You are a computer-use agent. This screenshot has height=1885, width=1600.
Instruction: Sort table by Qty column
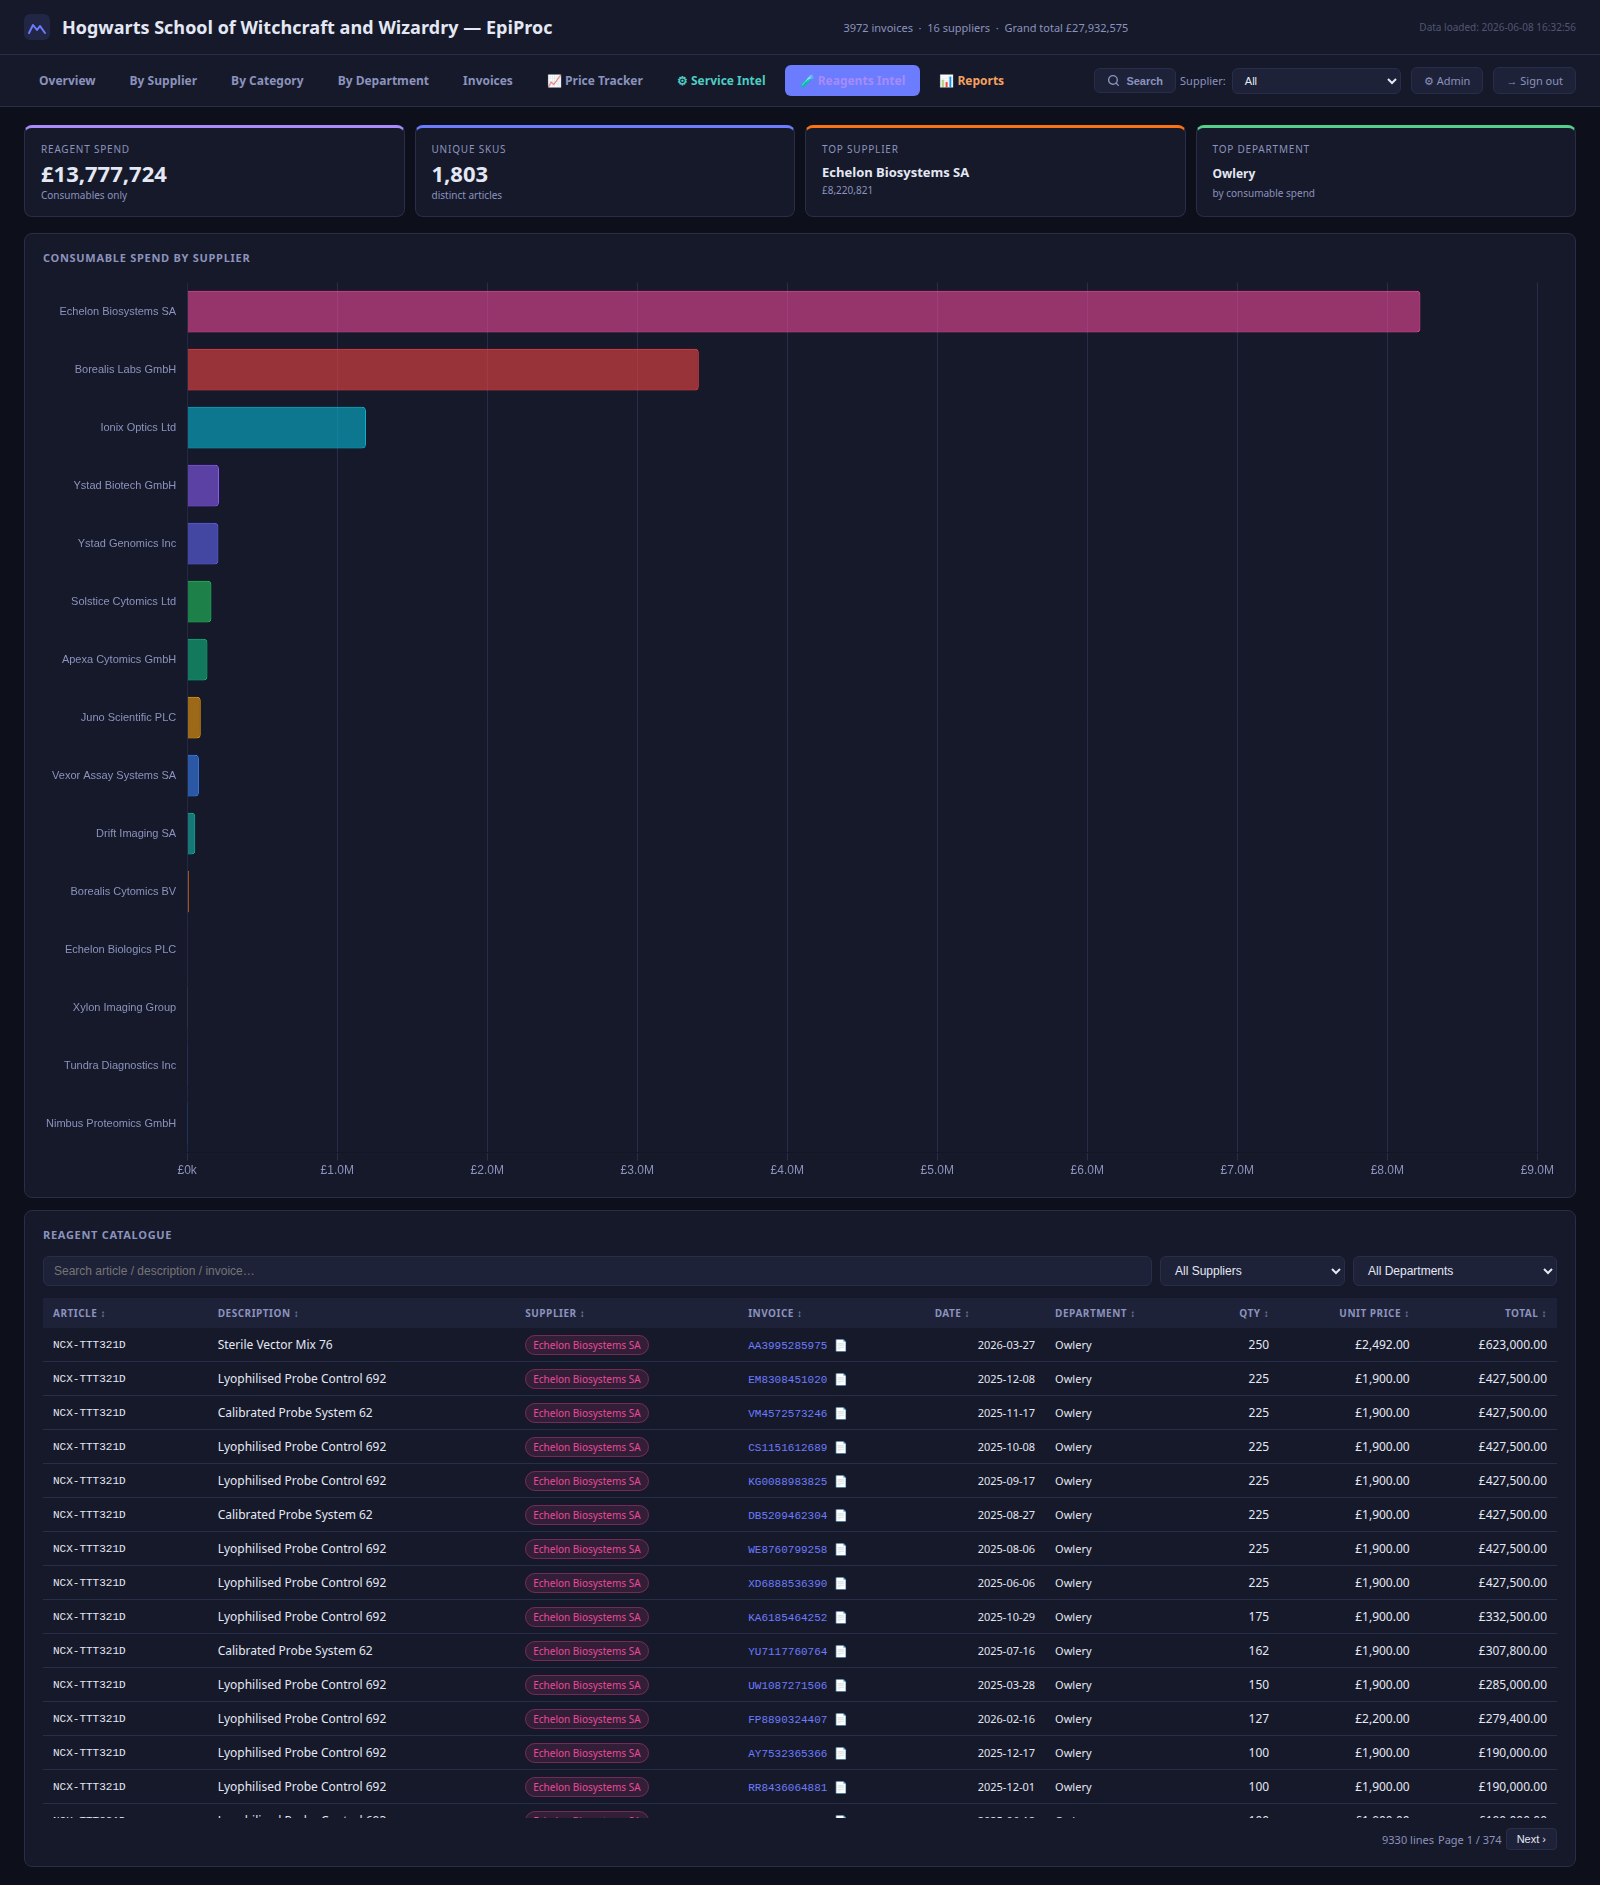pyautogui.click(x=1253, y=1313)
